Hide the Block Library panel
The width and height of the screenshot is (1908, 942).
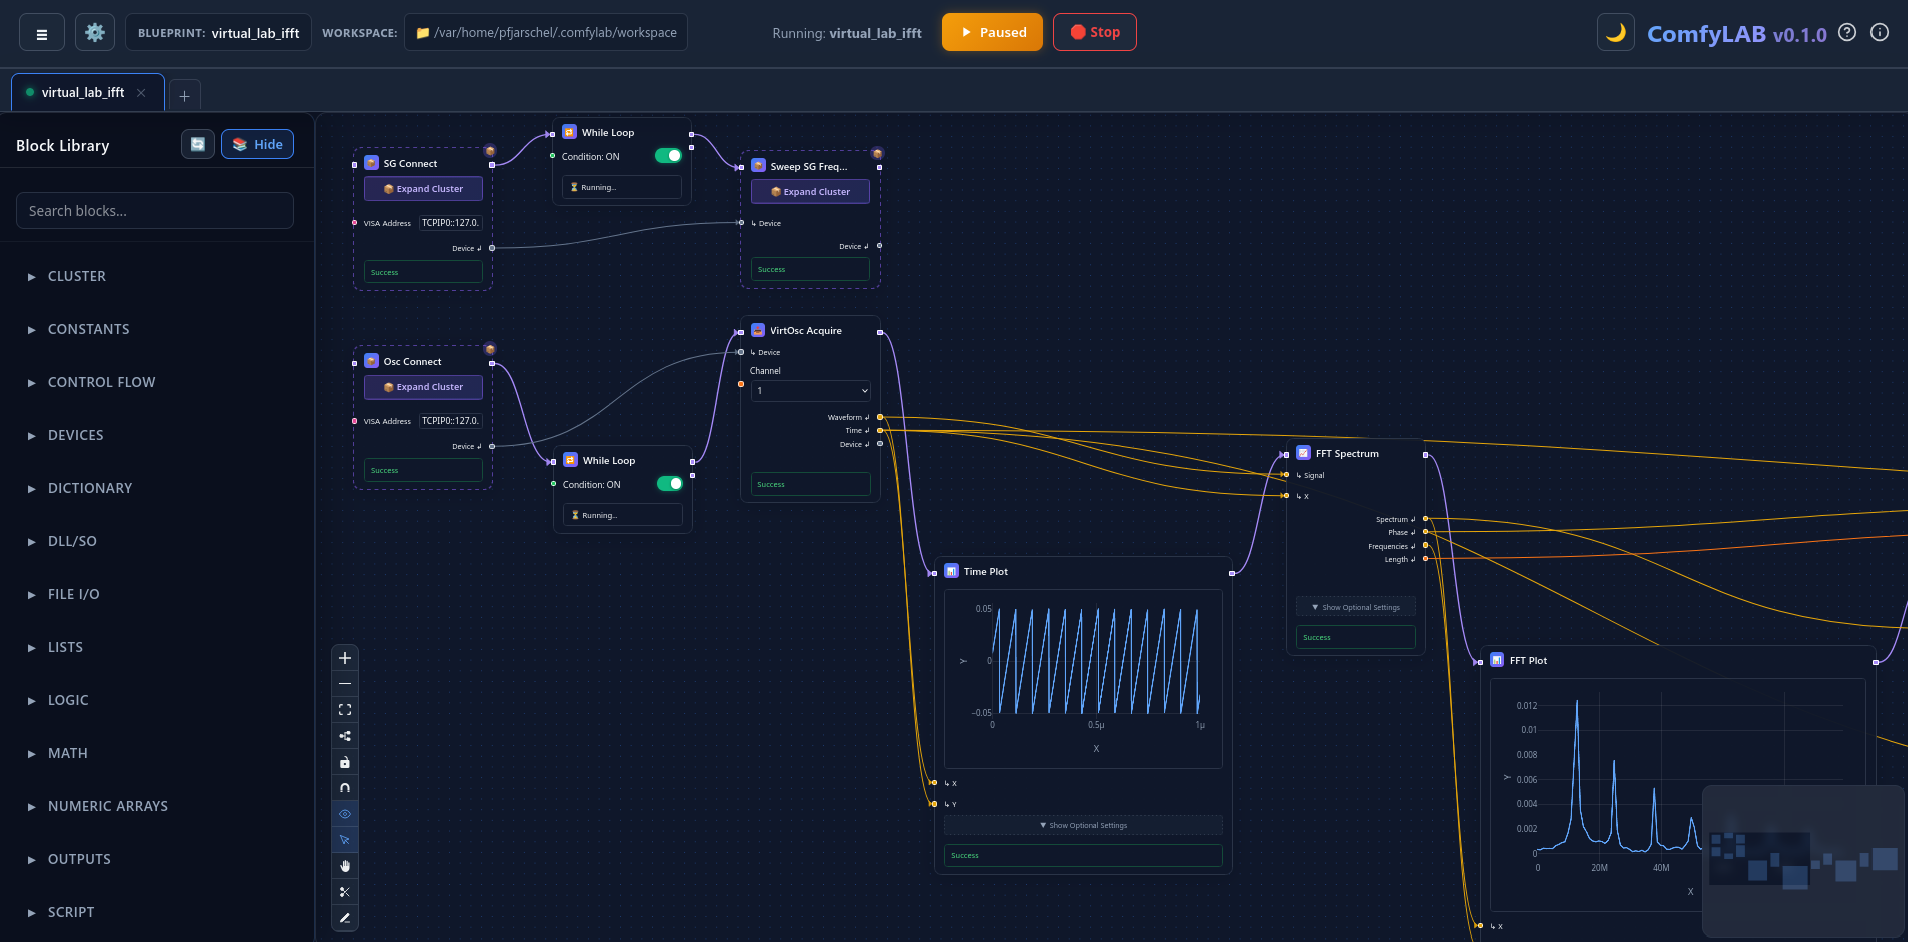click(257, 144)
